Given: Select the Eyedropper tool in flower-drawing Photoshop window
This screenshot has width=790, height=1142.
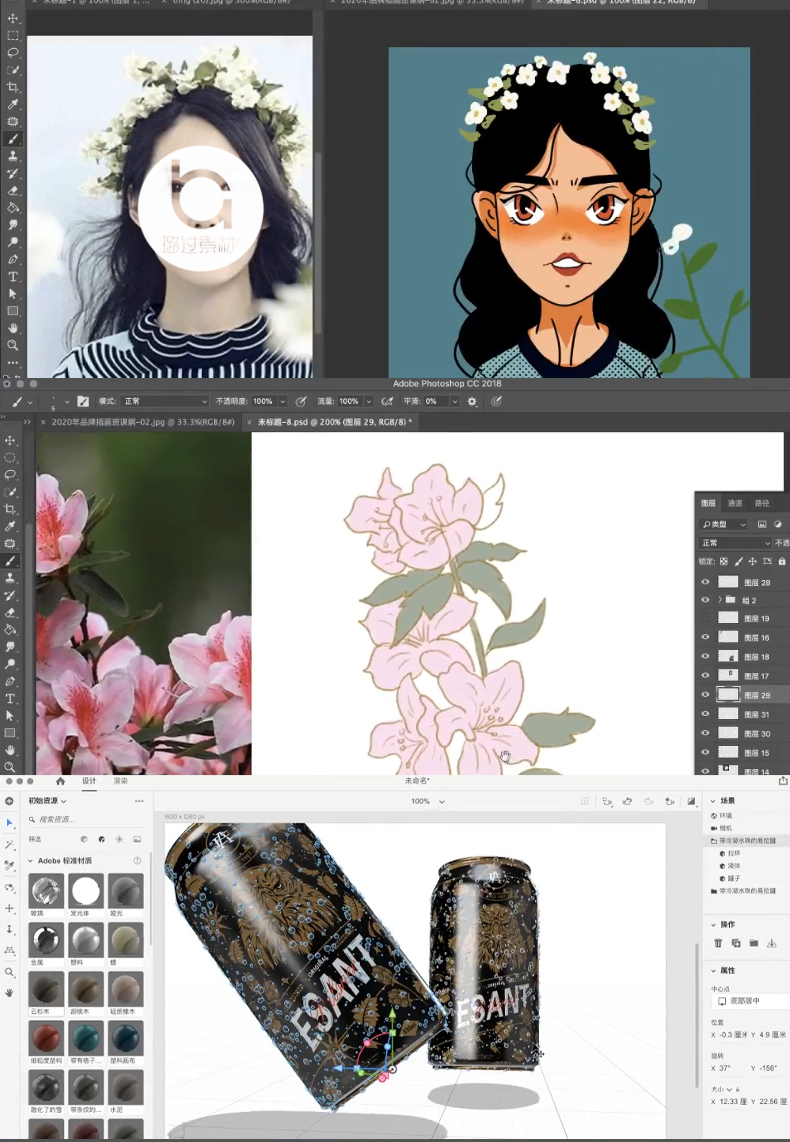Looking at the screenshot, I should 10,527.
